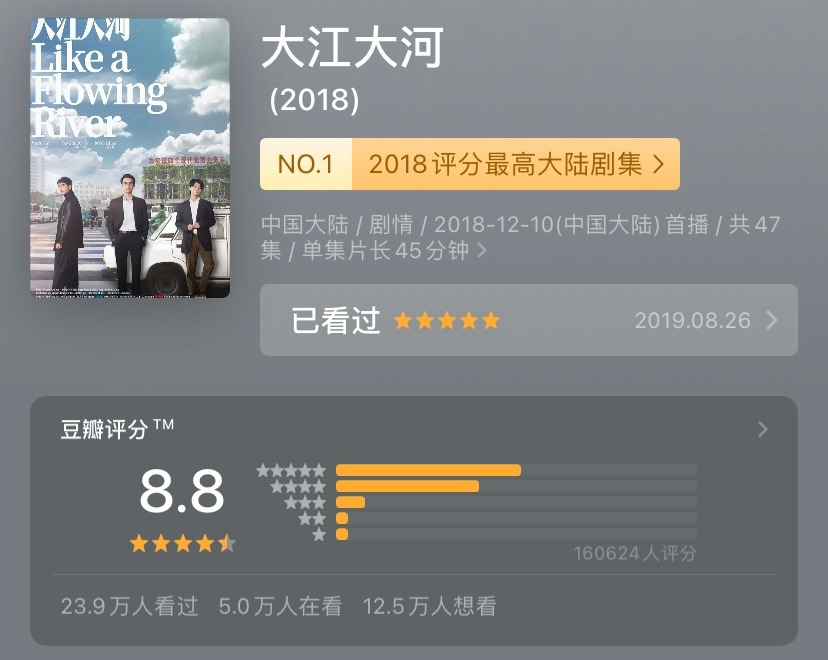Tap 23.9万人看过 watched count
Viewport: 828px width, 660px height.
pos(129,606)
